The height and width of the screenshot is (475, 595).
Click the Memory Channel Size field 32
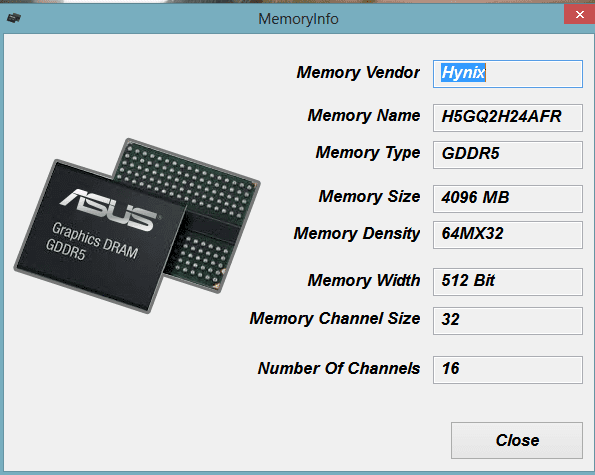[x=508, y=321]
